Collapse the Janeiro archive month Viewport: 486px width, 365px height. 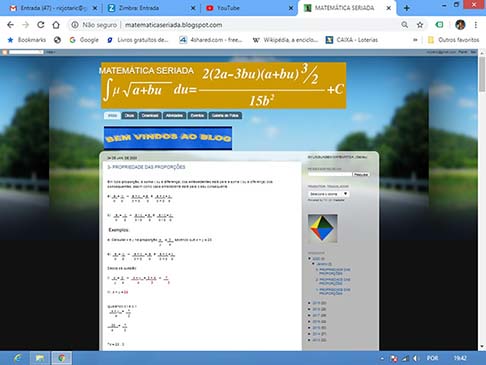(314, 264)
